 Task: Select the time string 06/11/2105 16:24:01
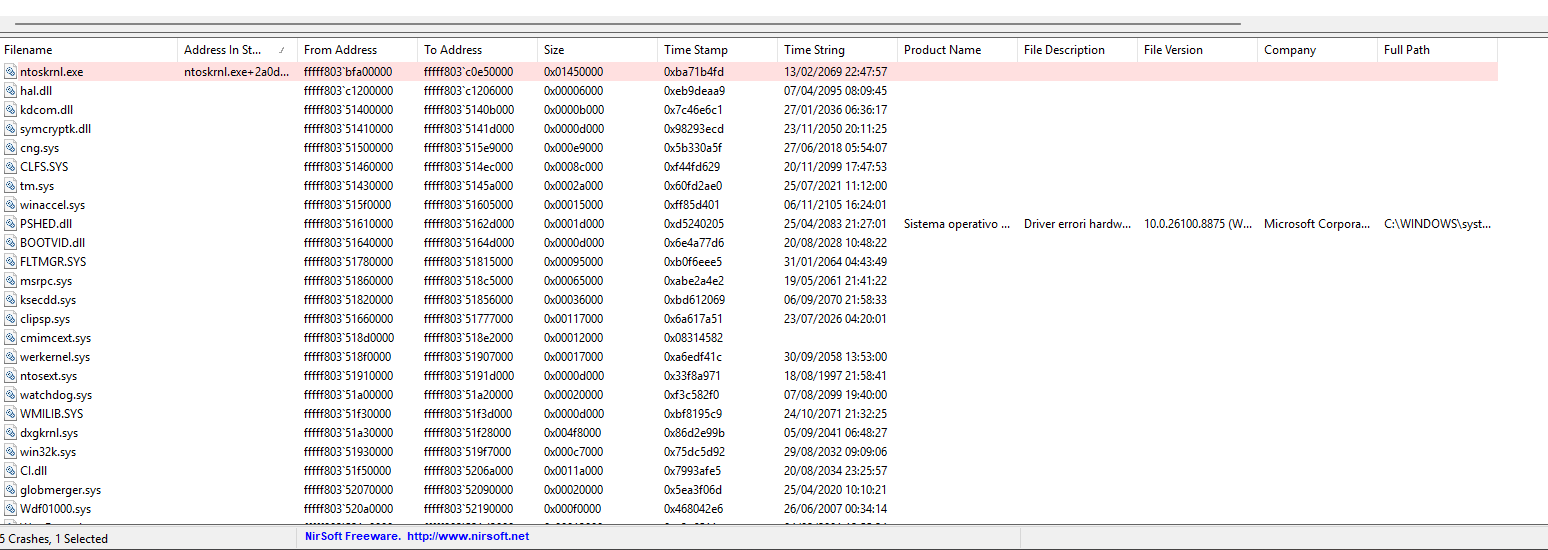(838, 205)
